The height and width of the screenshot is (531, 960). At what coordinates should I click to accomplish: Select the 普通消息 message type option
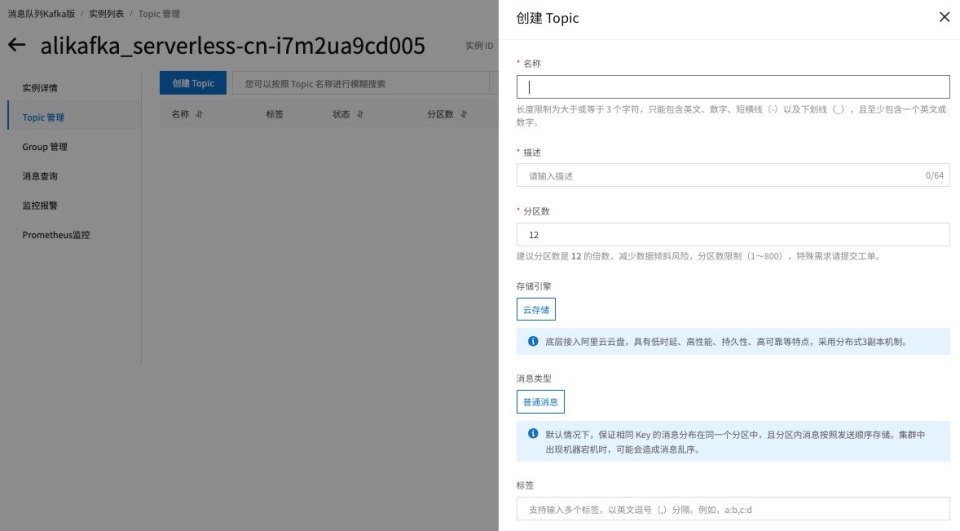[541, 402]
